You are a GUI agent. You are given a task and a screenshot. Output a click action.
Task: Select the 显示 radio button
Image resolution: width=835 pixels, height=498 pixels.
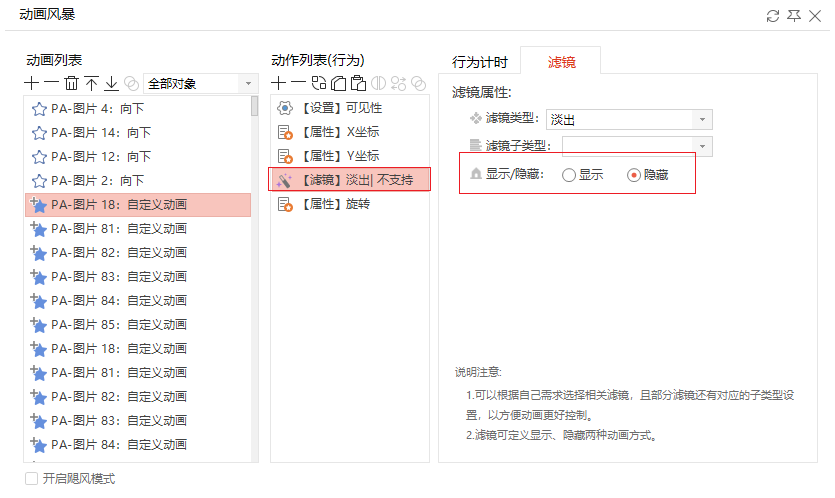click(x=569, y=175)
